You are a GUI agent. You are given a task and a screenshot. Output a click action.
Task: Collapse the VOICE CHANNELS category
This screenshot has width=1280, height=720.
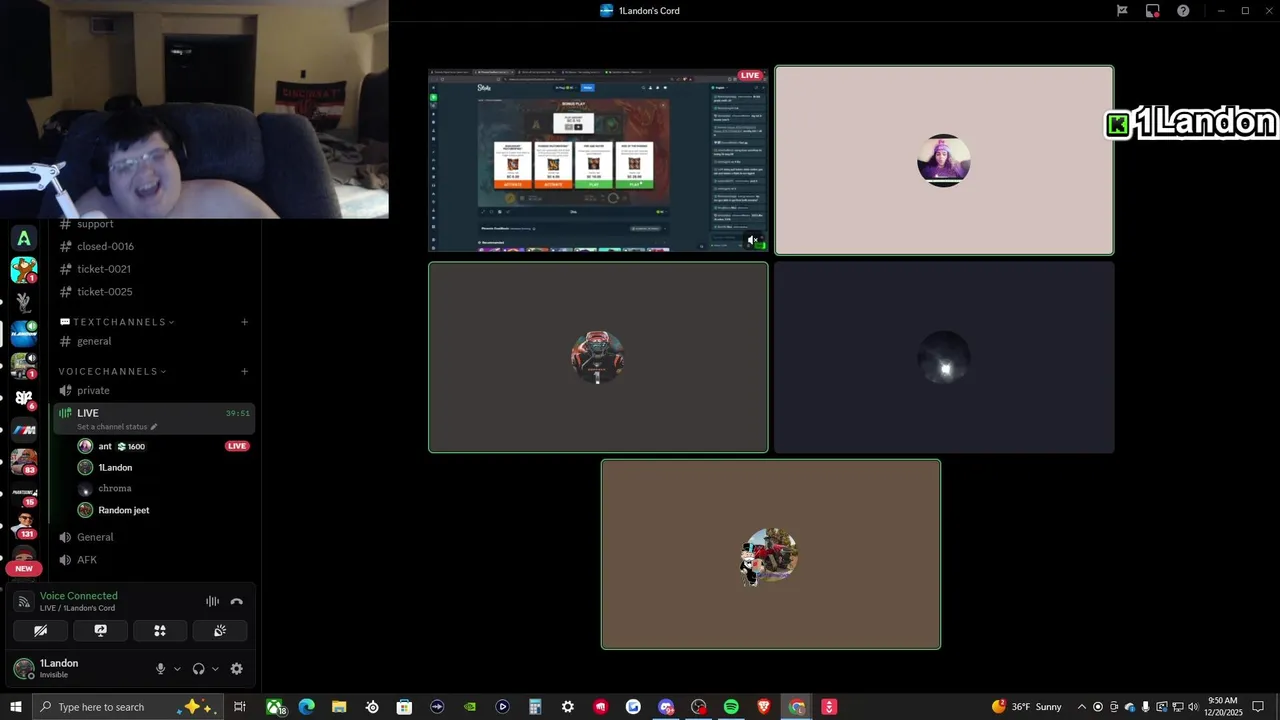pyautogui.click(x=112, y=371)
